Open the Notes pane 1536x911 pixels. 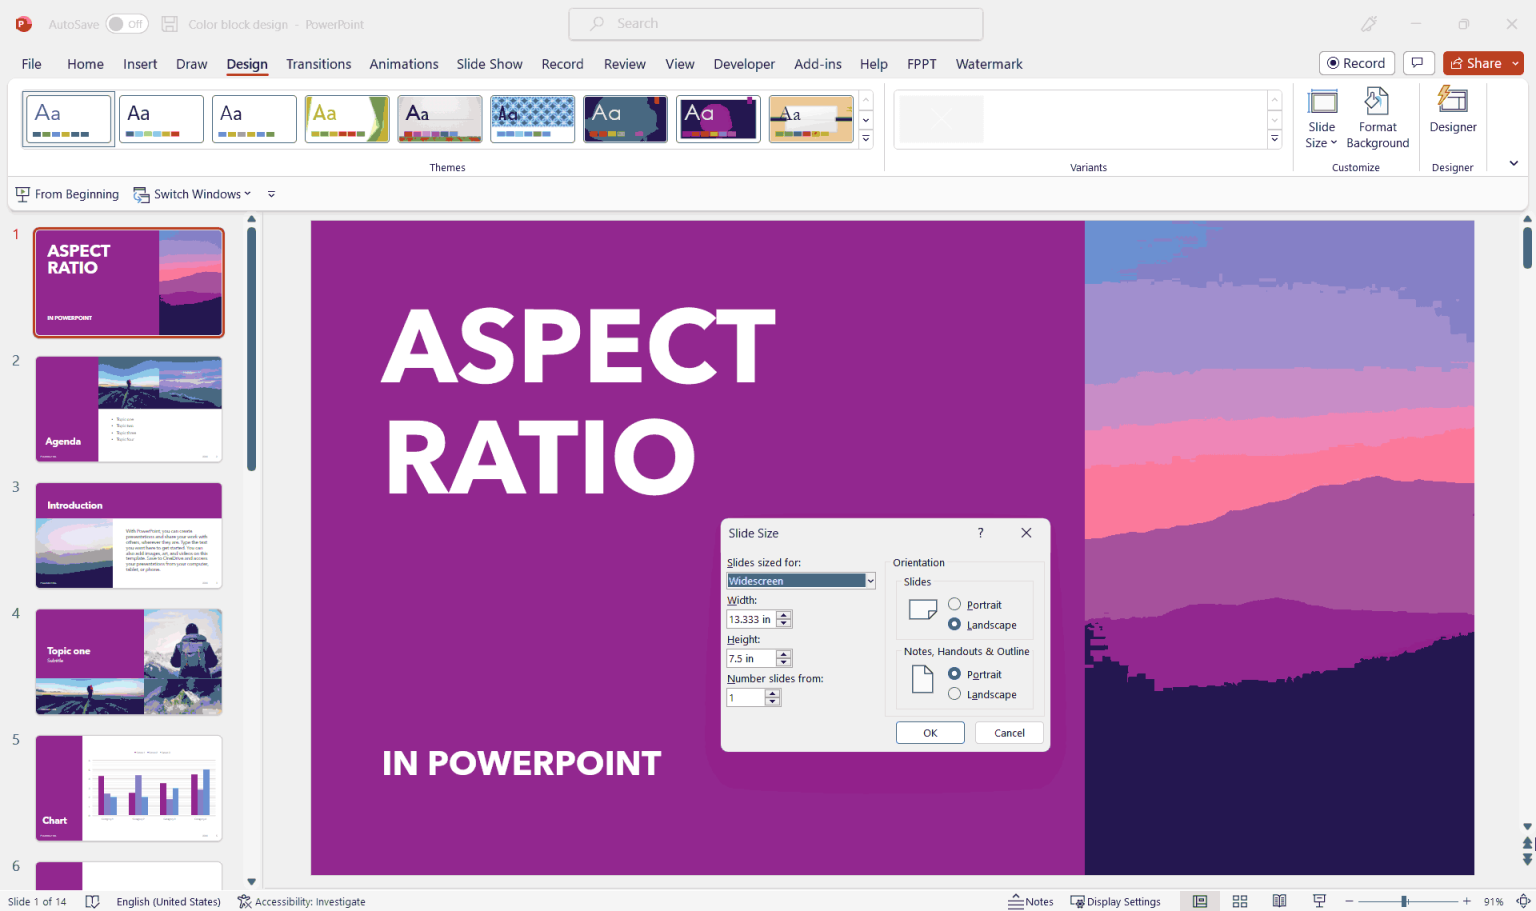(x=1031, y=901)
